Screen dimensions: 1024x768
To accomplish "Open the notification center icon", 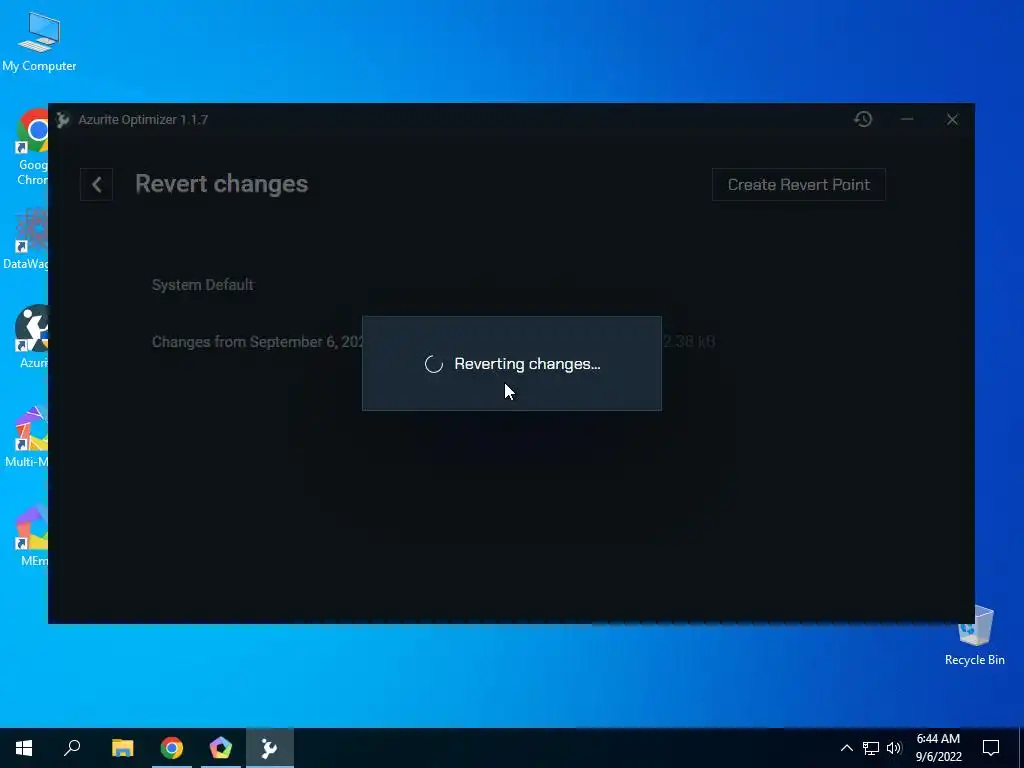I will [991, 748].
